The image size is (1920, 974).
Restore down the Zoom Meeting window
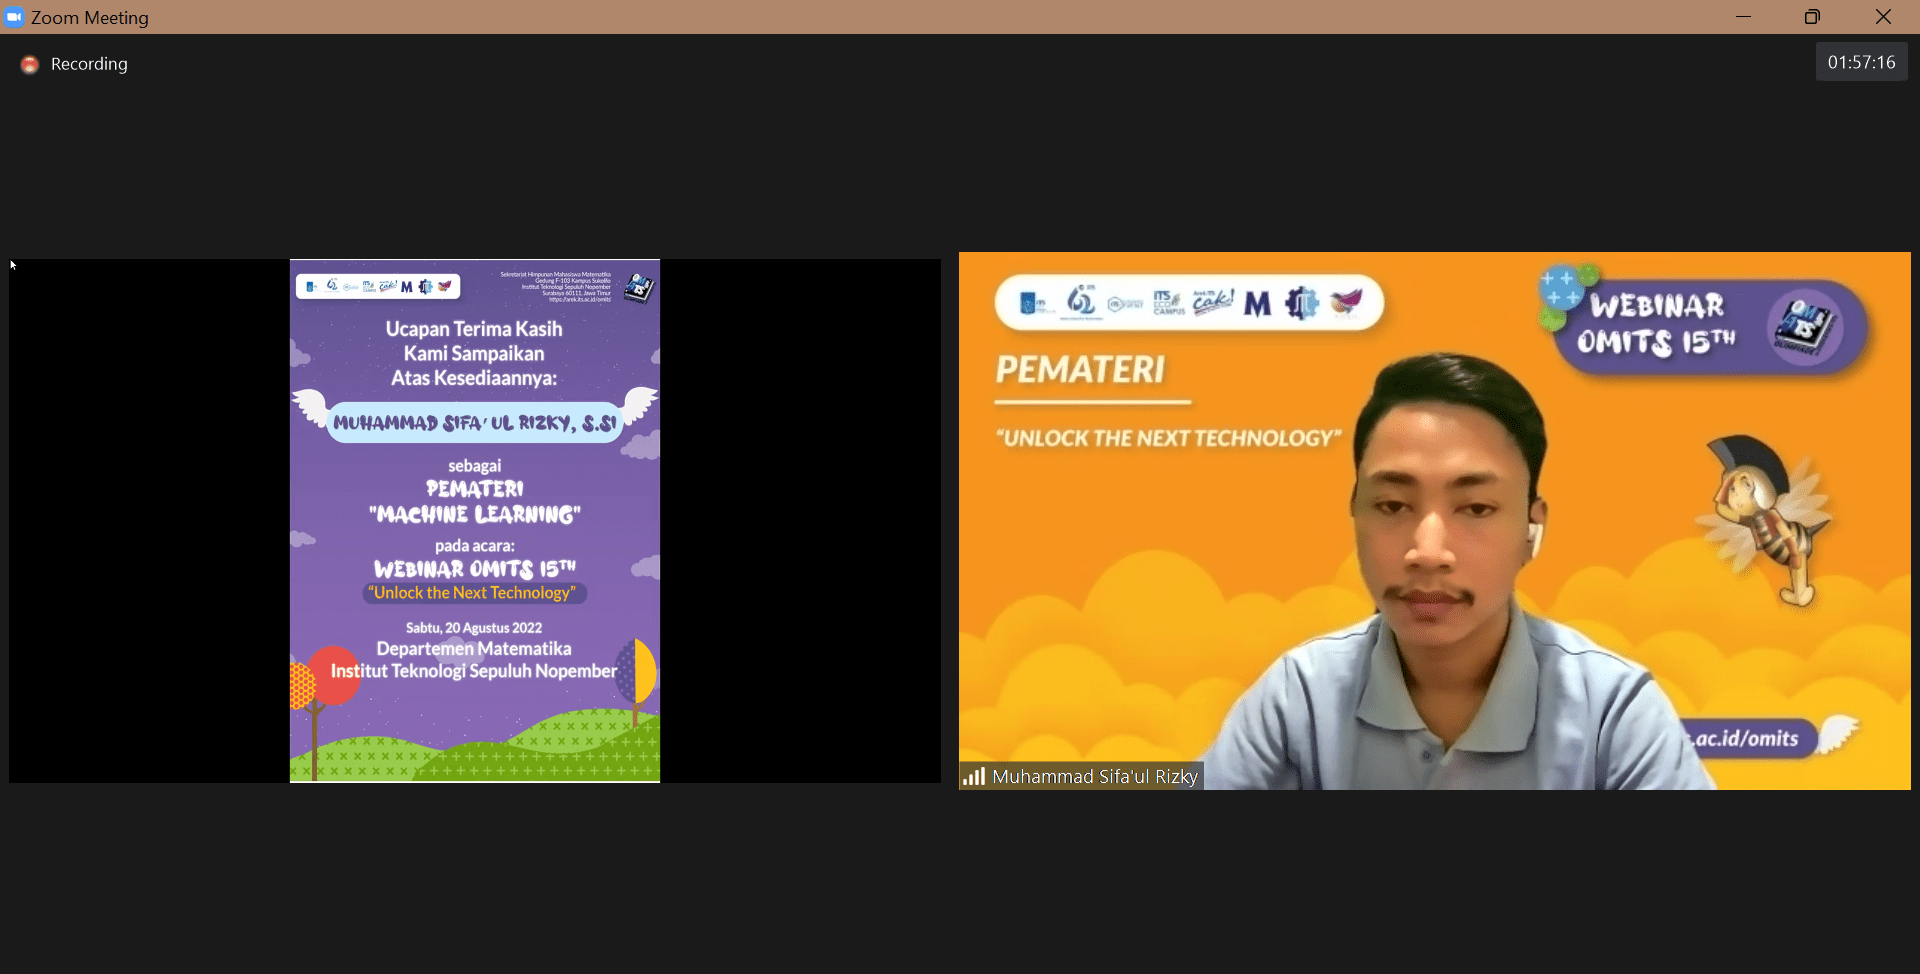coord(1812,17)
